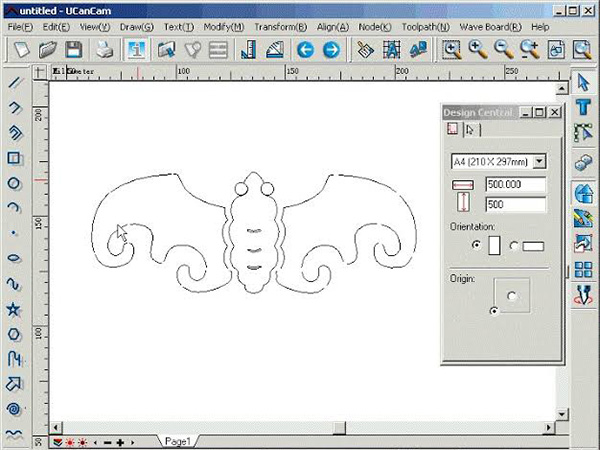Click the vertical scrollbar down arrow
The image size is (600, 450).
tap(562, 414)
